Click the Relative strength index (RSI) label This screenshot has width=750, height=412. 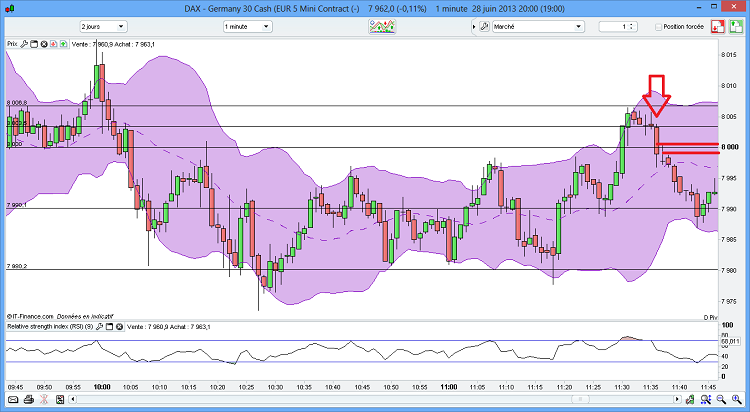coord(50,327)
